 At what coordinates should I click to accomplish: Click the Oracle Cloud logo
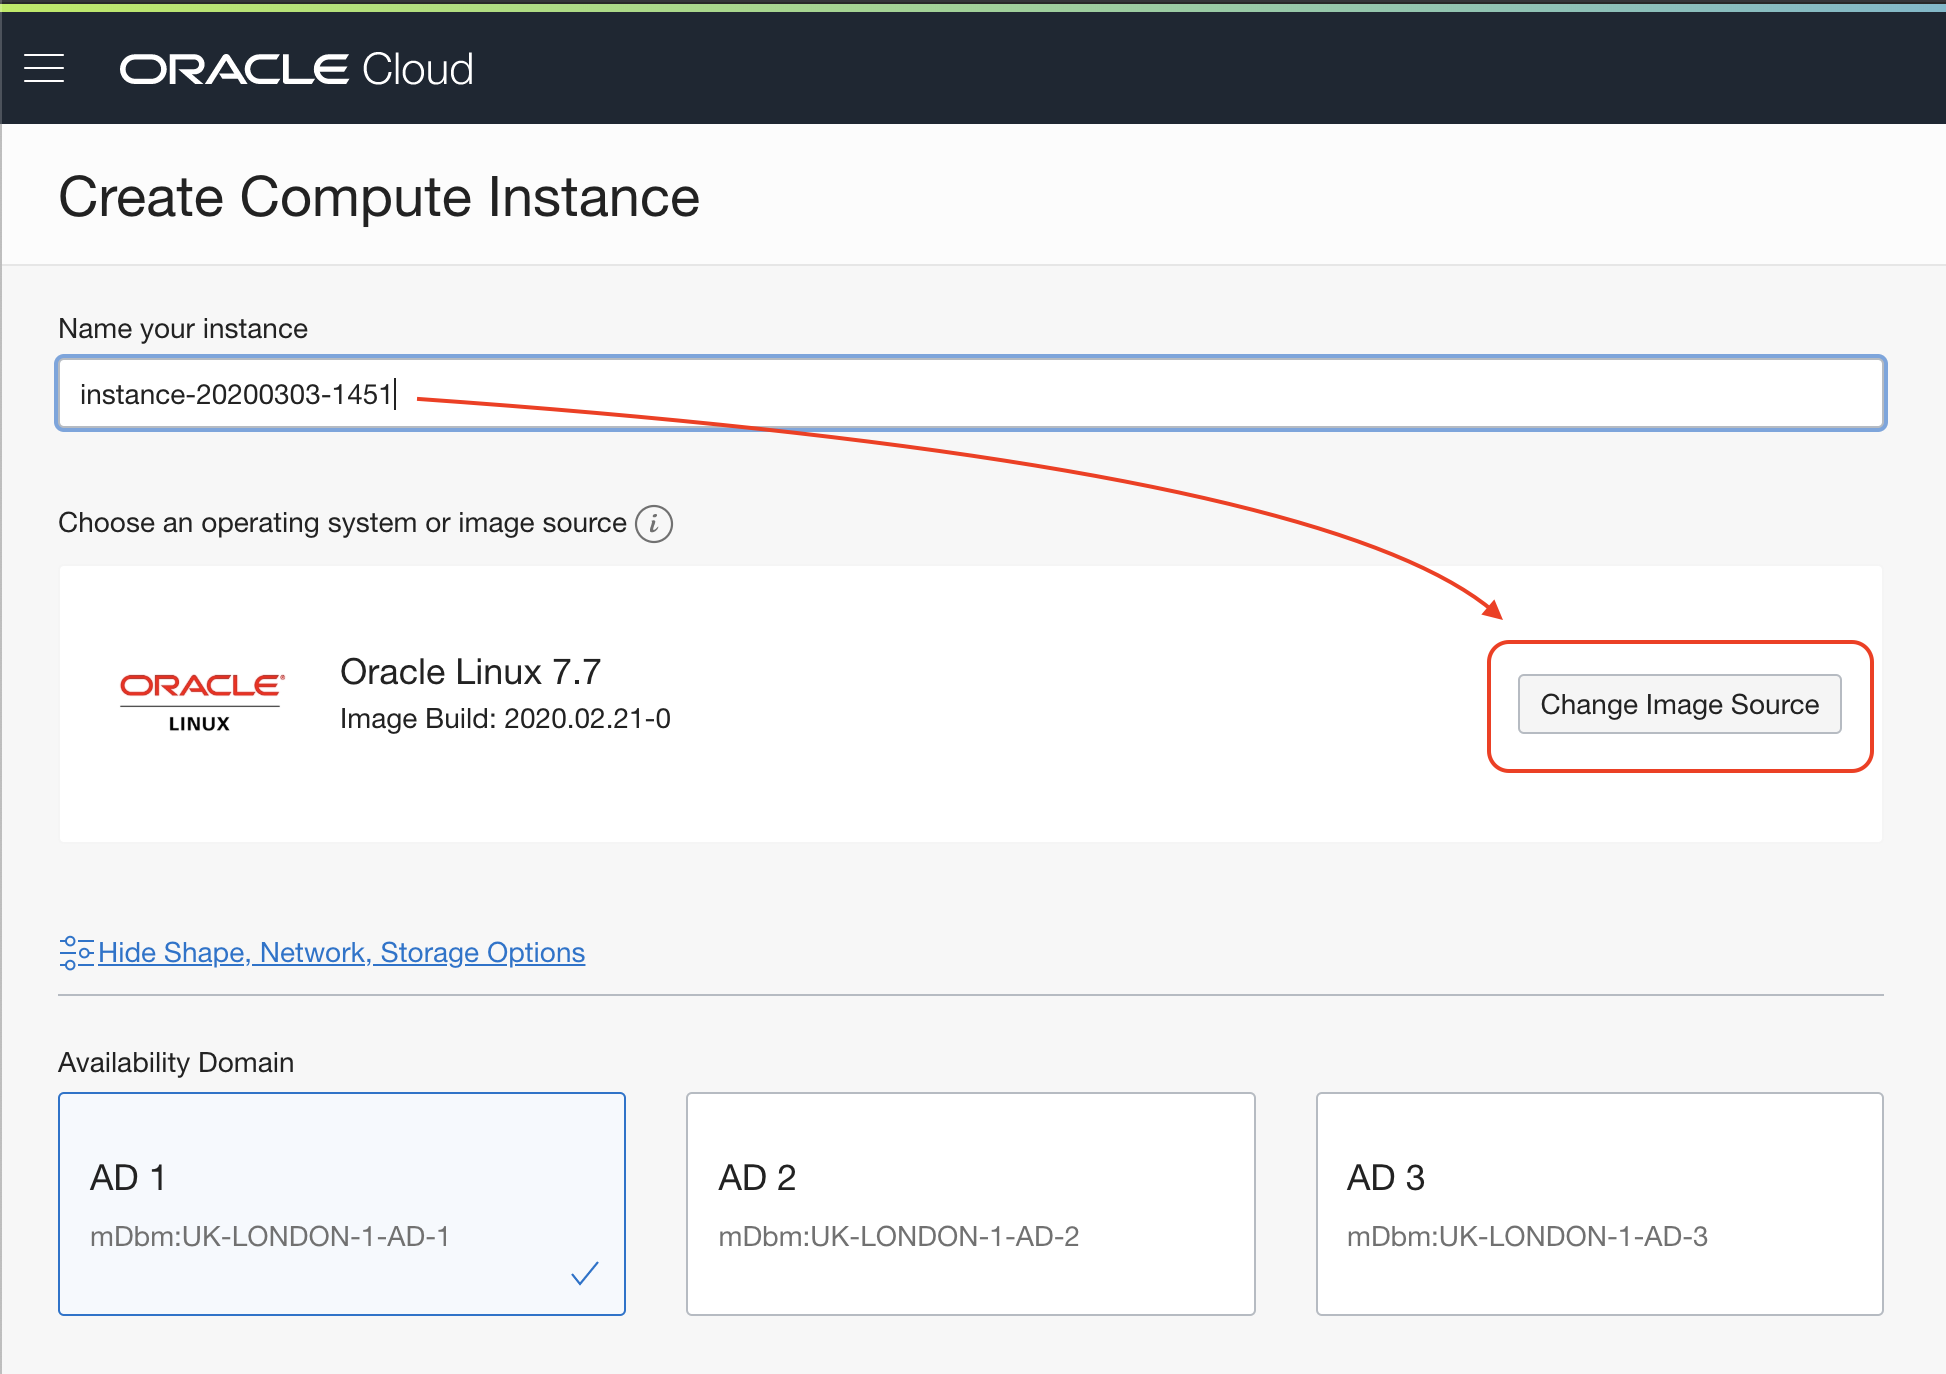click(296, 69)
